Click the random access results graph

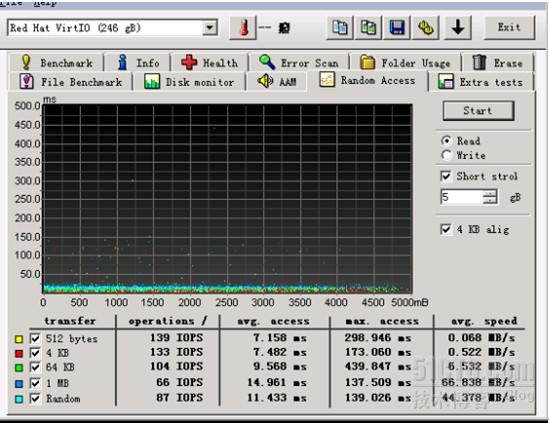[x=227, y=199]
